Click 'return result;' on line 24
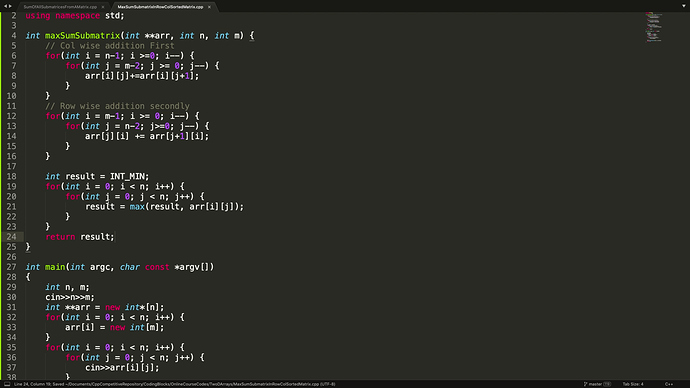This screenshot has width=690, height=388. pos(80,237)
